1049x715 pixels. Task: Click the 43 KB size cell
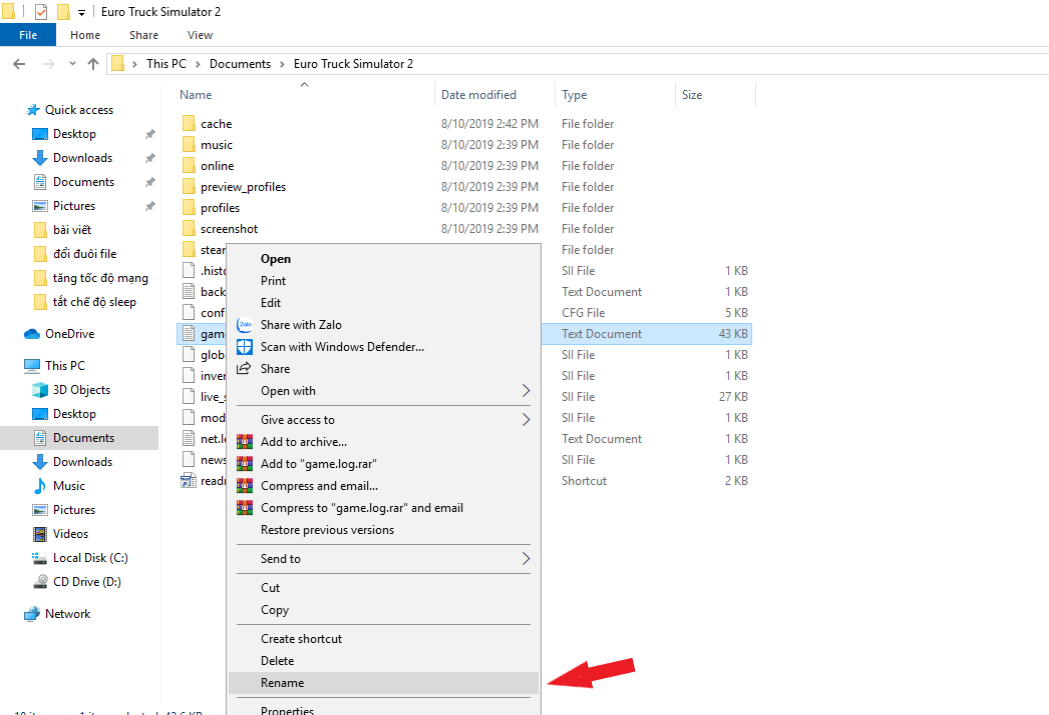(x=733, y=334)
